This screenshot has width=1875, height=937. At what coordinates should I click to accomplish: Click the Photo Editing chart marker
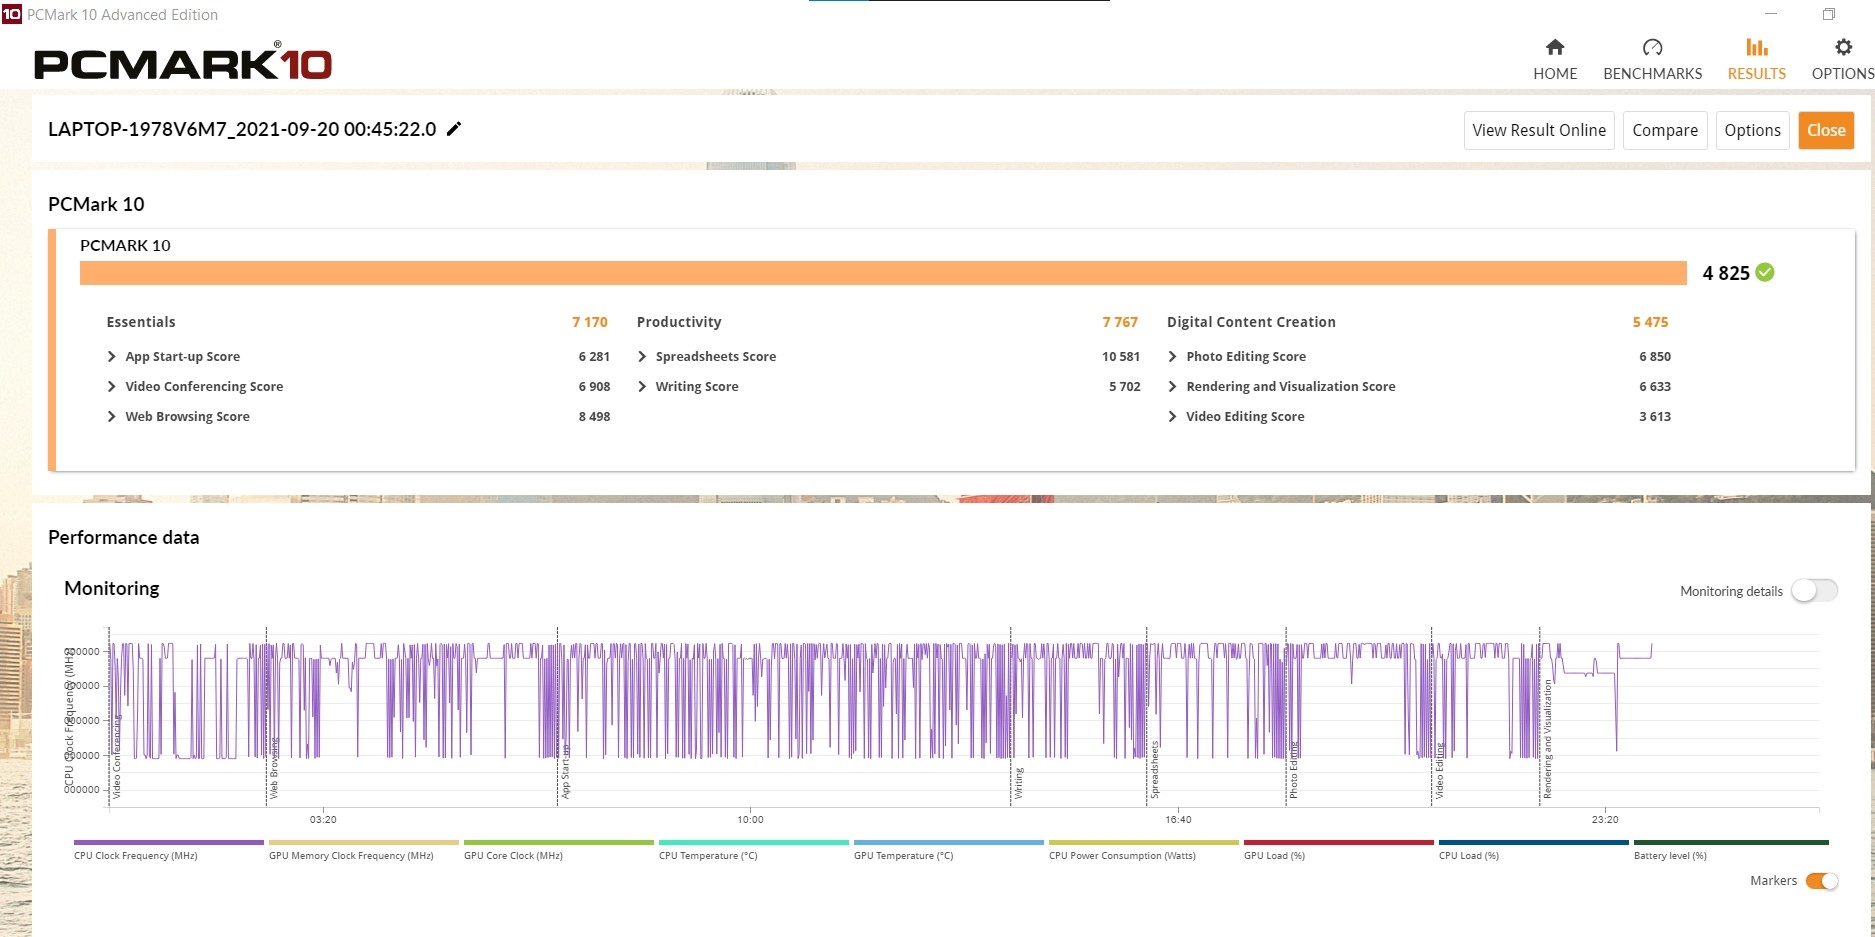(x=1293, y=770)
